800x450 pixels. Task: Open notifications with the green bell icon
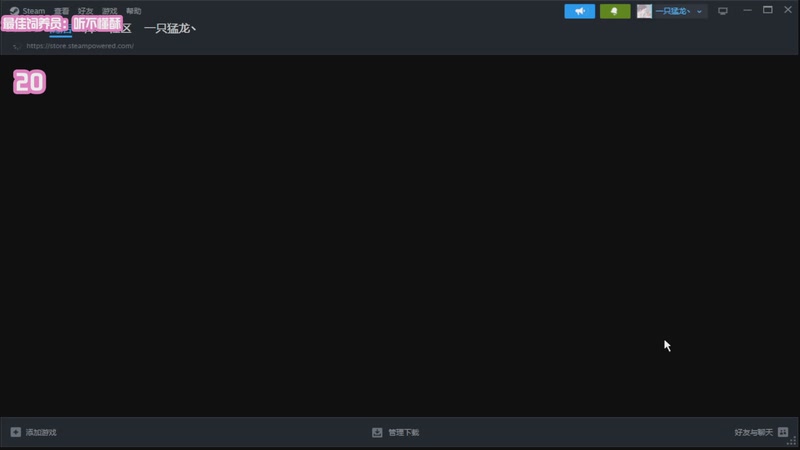pos(615,11)
